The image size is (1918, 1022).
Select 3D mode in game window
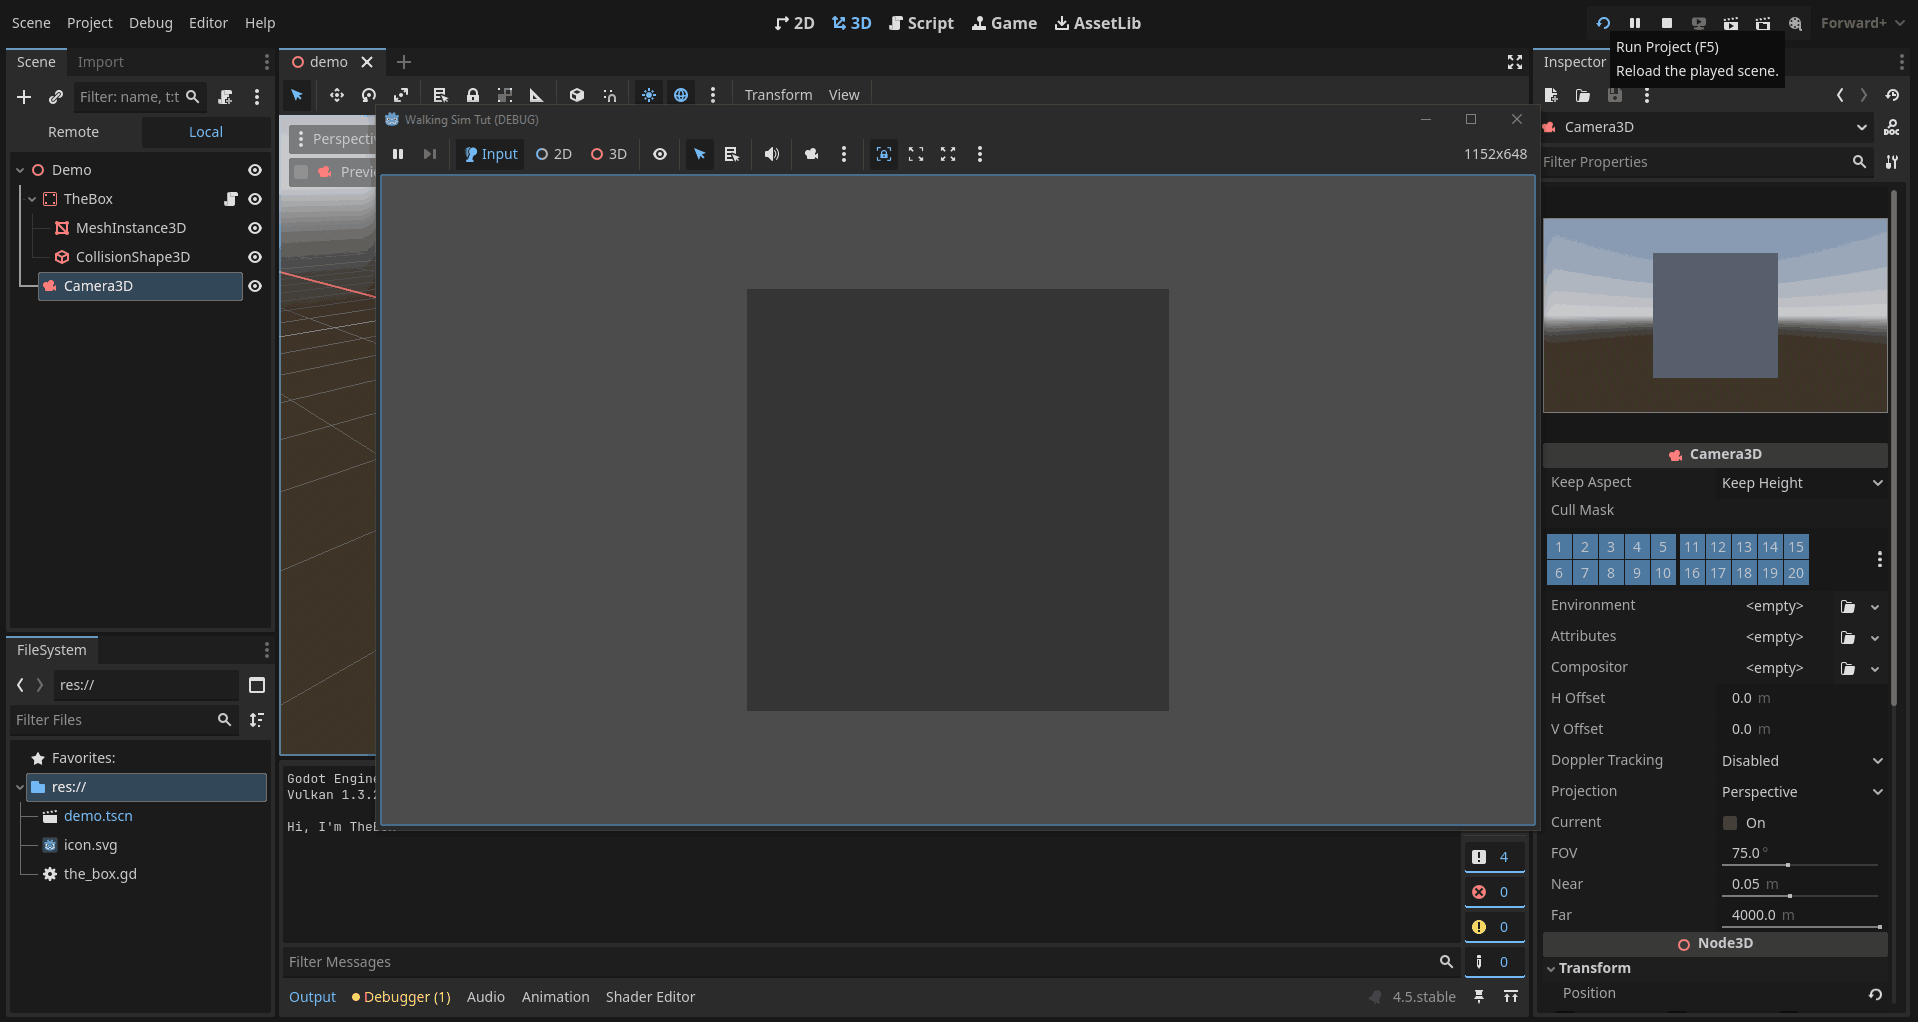609,154
